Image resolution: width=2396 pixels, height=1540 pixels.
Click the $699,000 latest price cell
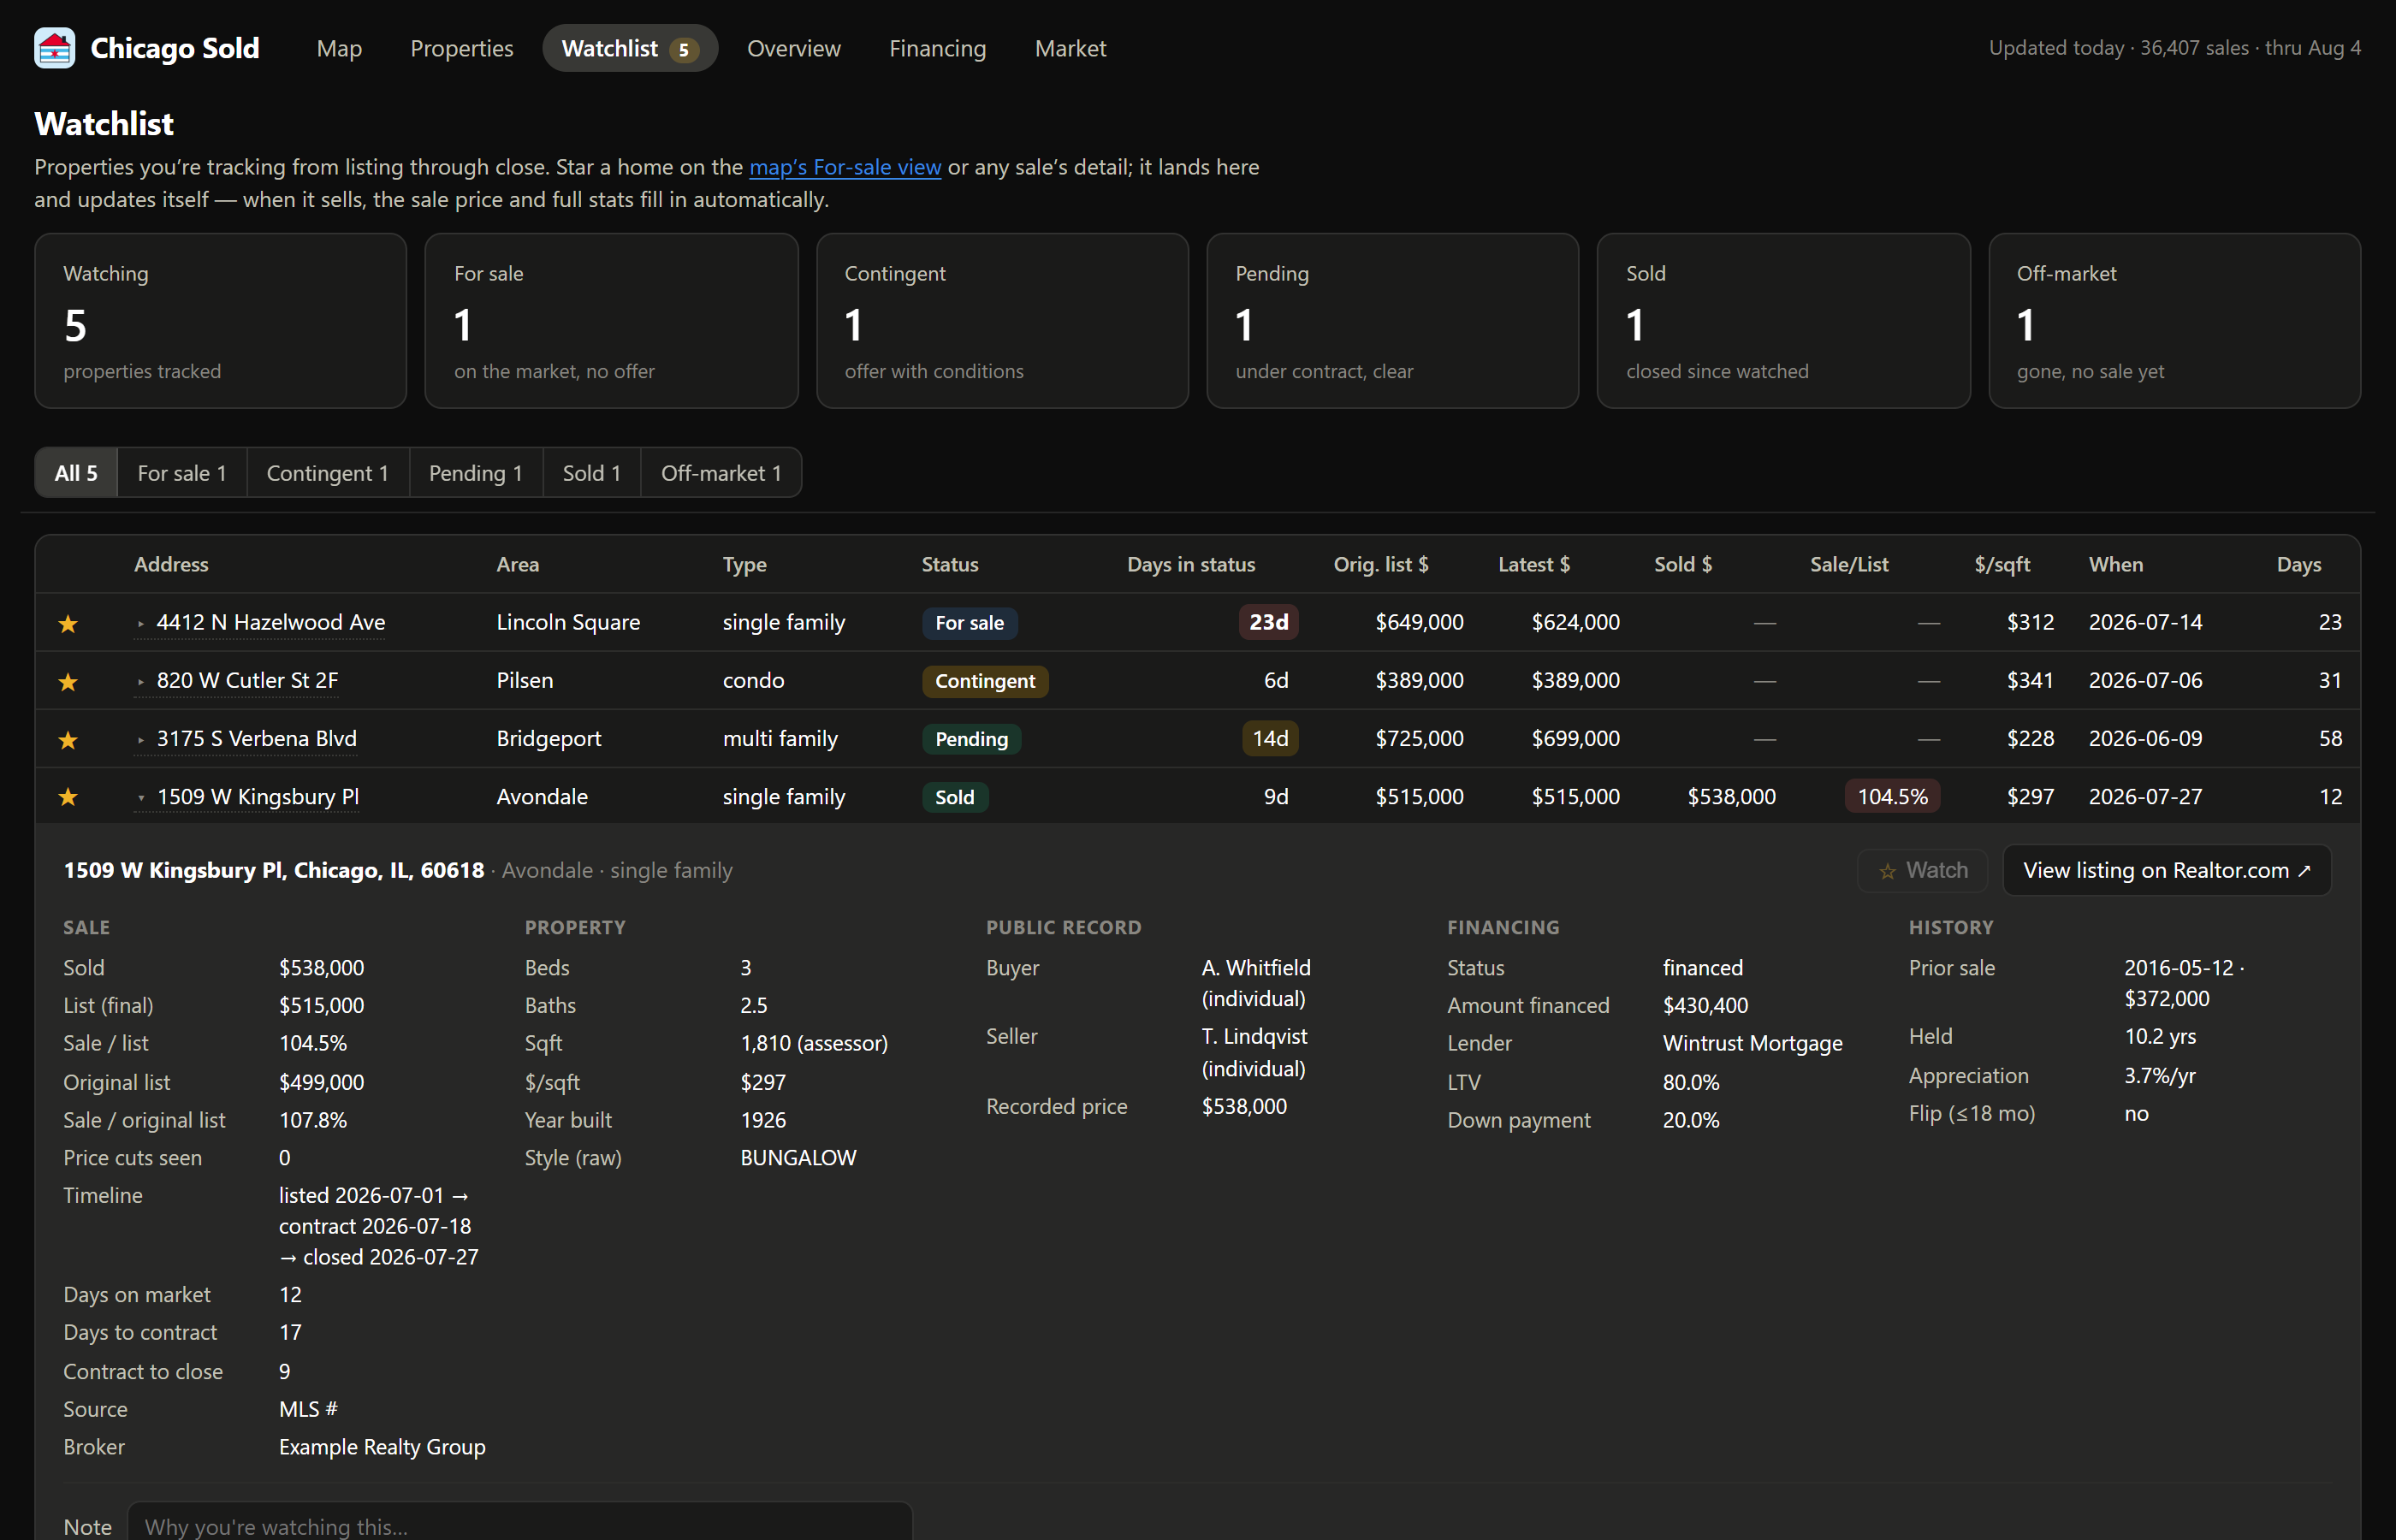(x=1575, y=738)
